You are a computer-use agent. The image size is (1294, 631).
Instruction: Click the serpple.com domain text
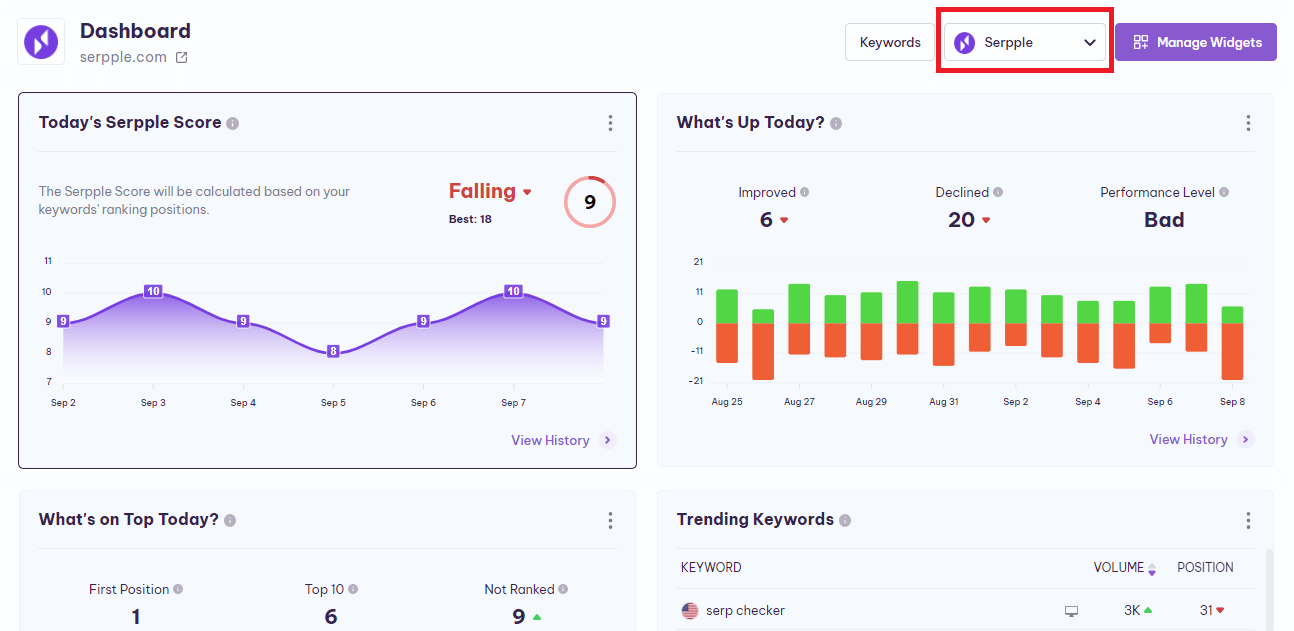pyautogui.click(x=123, y=57)
